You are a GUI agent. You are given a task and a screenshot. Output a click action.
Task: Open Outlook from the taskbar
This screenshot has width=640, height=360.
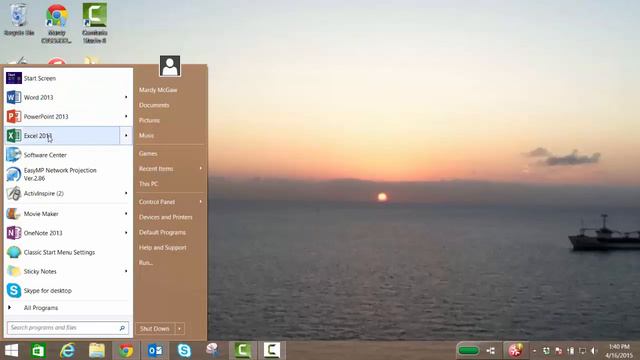coord(155,351)
